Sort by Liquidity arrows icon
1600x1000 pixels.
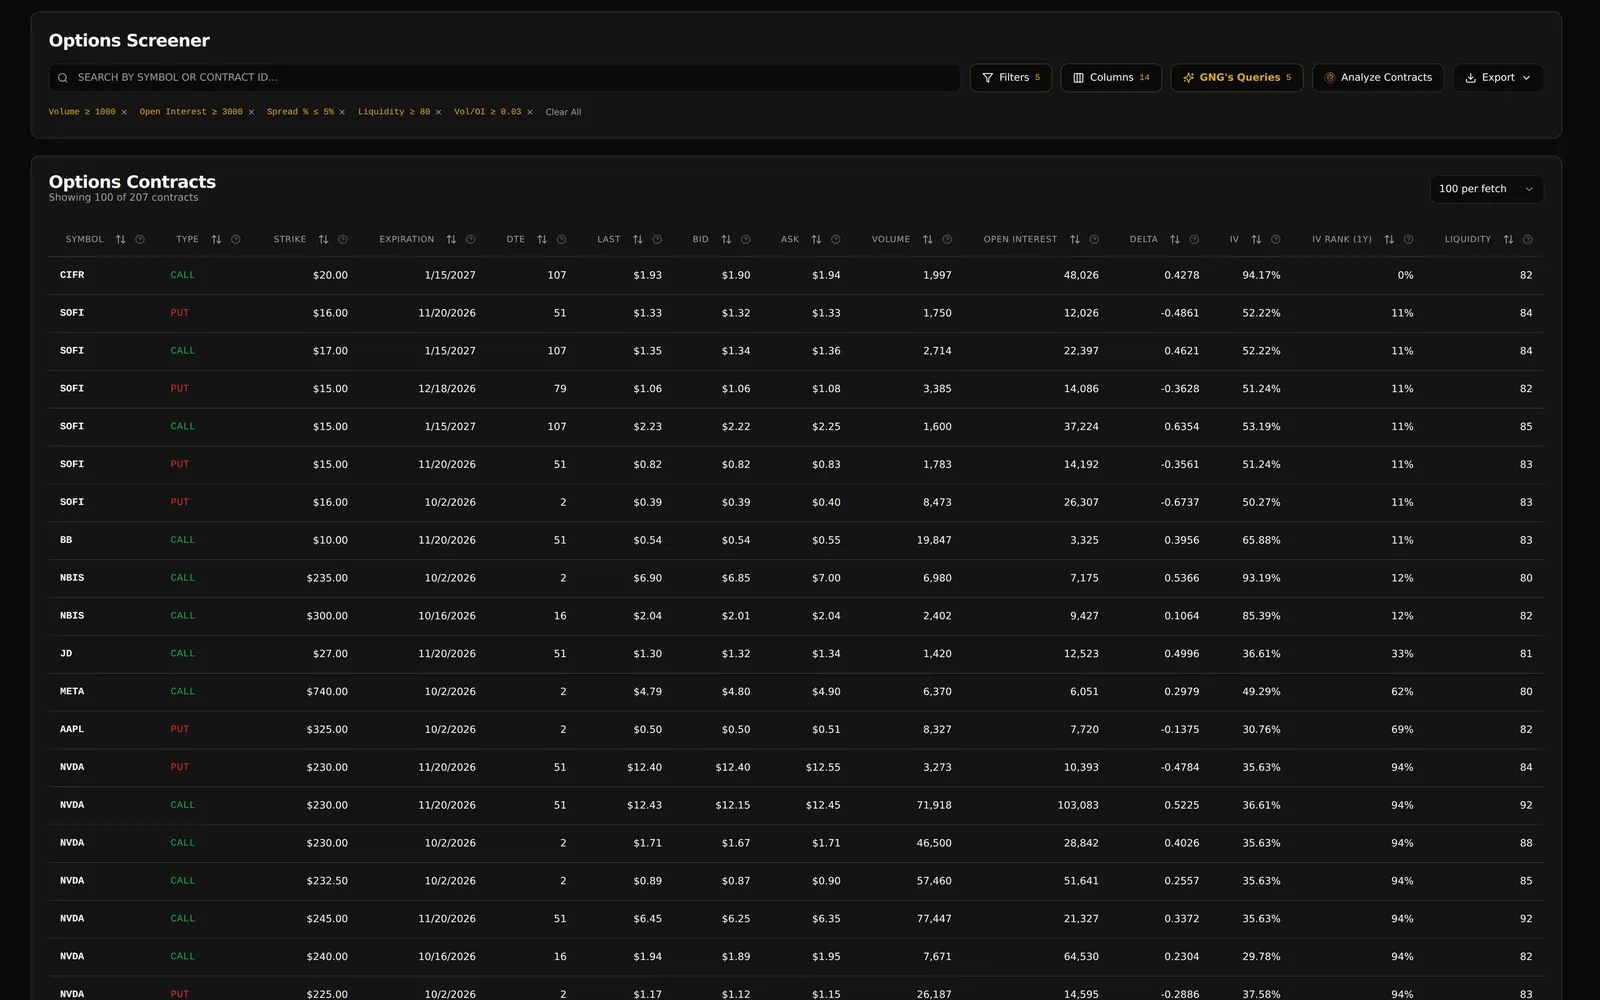click(x=1508, y=240)
